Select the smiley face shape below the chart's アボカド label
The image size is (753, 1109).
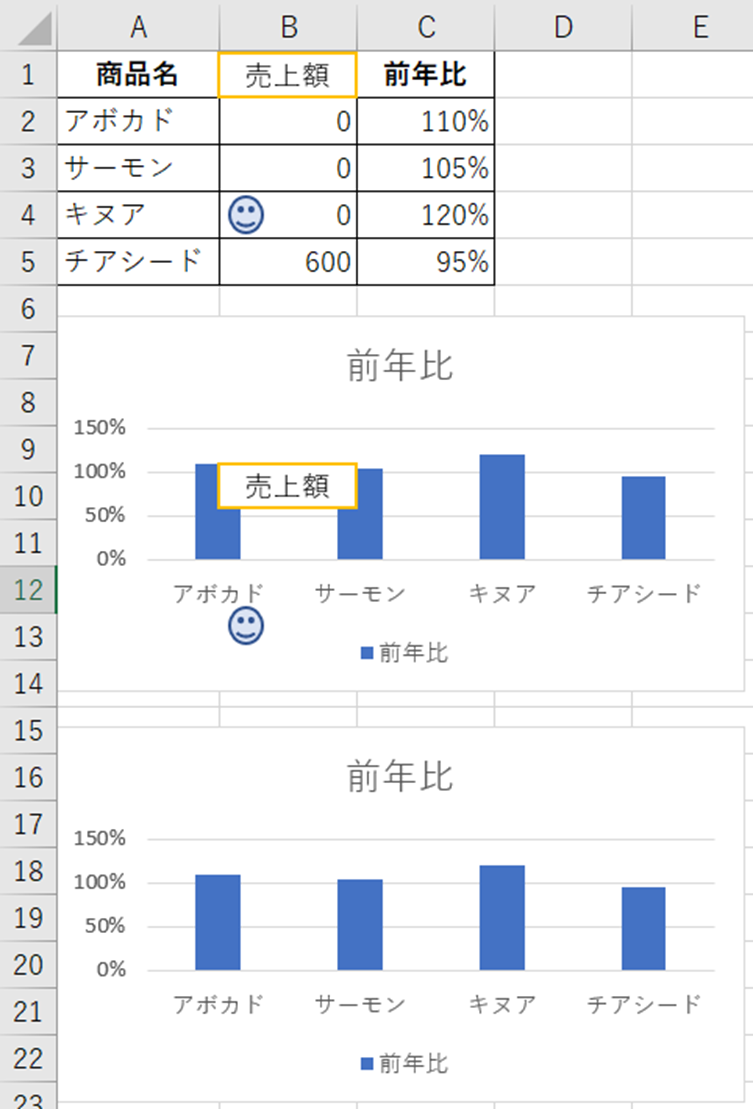tap(245, 627)
